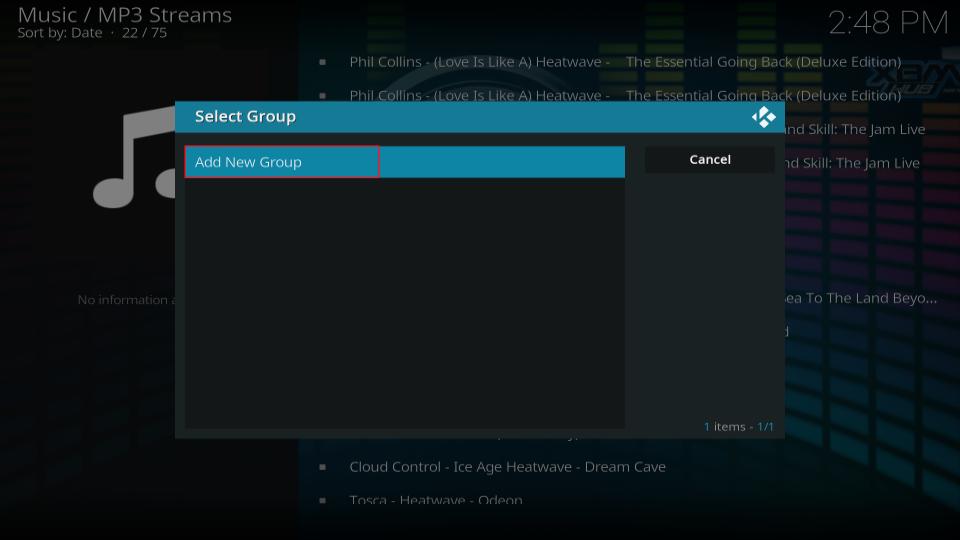Open Cloud Control - Ice Age Heatwave track
This screenshot has width=960, height=540.
(x=507, y=467)
